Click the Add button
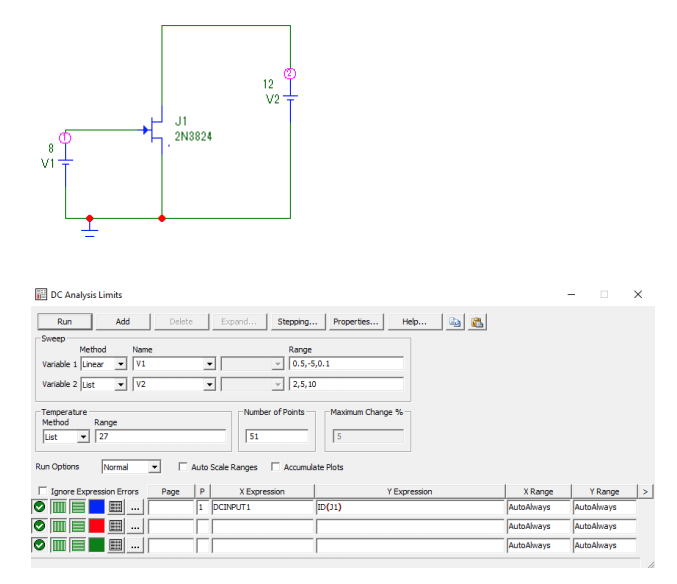Image resolution: width=677 pixels, height=584 pixels. pyautogui.click(x=123, y=322)
